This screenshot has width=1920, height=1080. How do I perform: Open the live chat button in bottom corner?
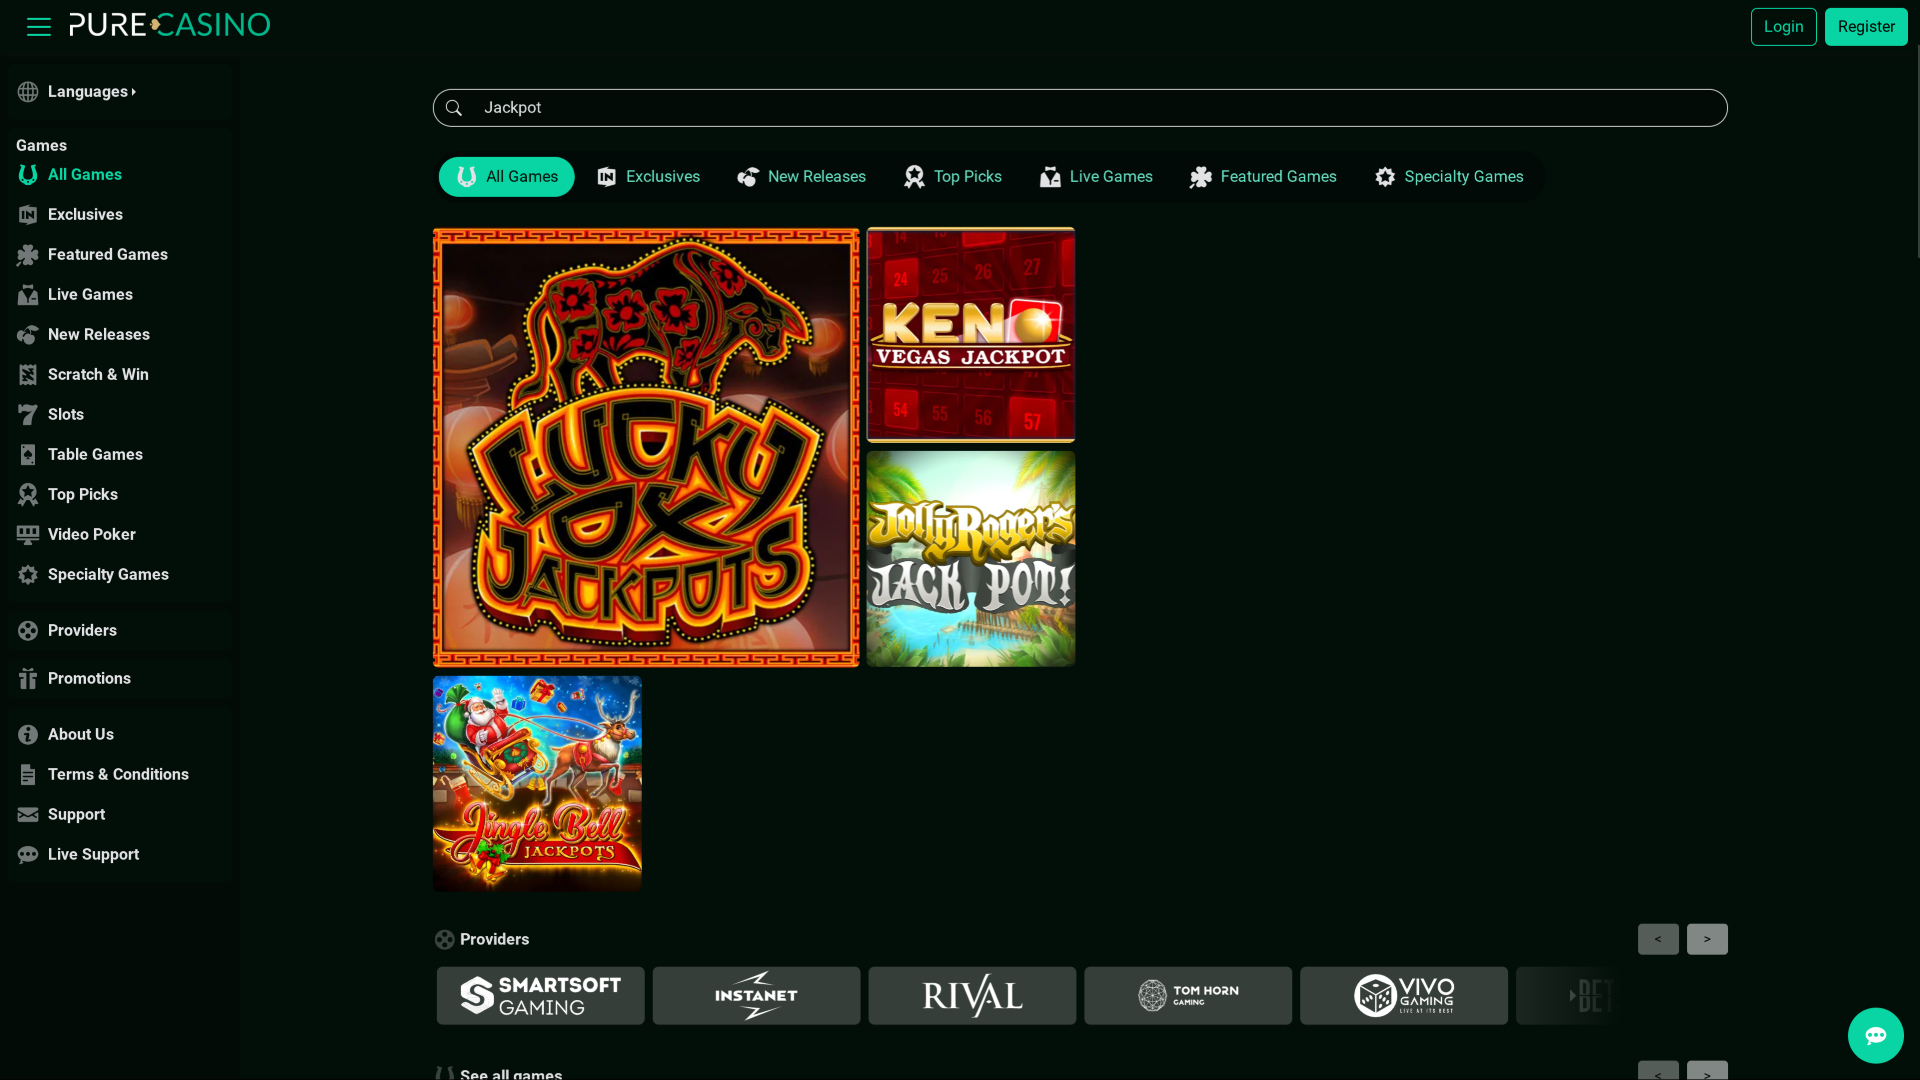coord(1875,1035)
